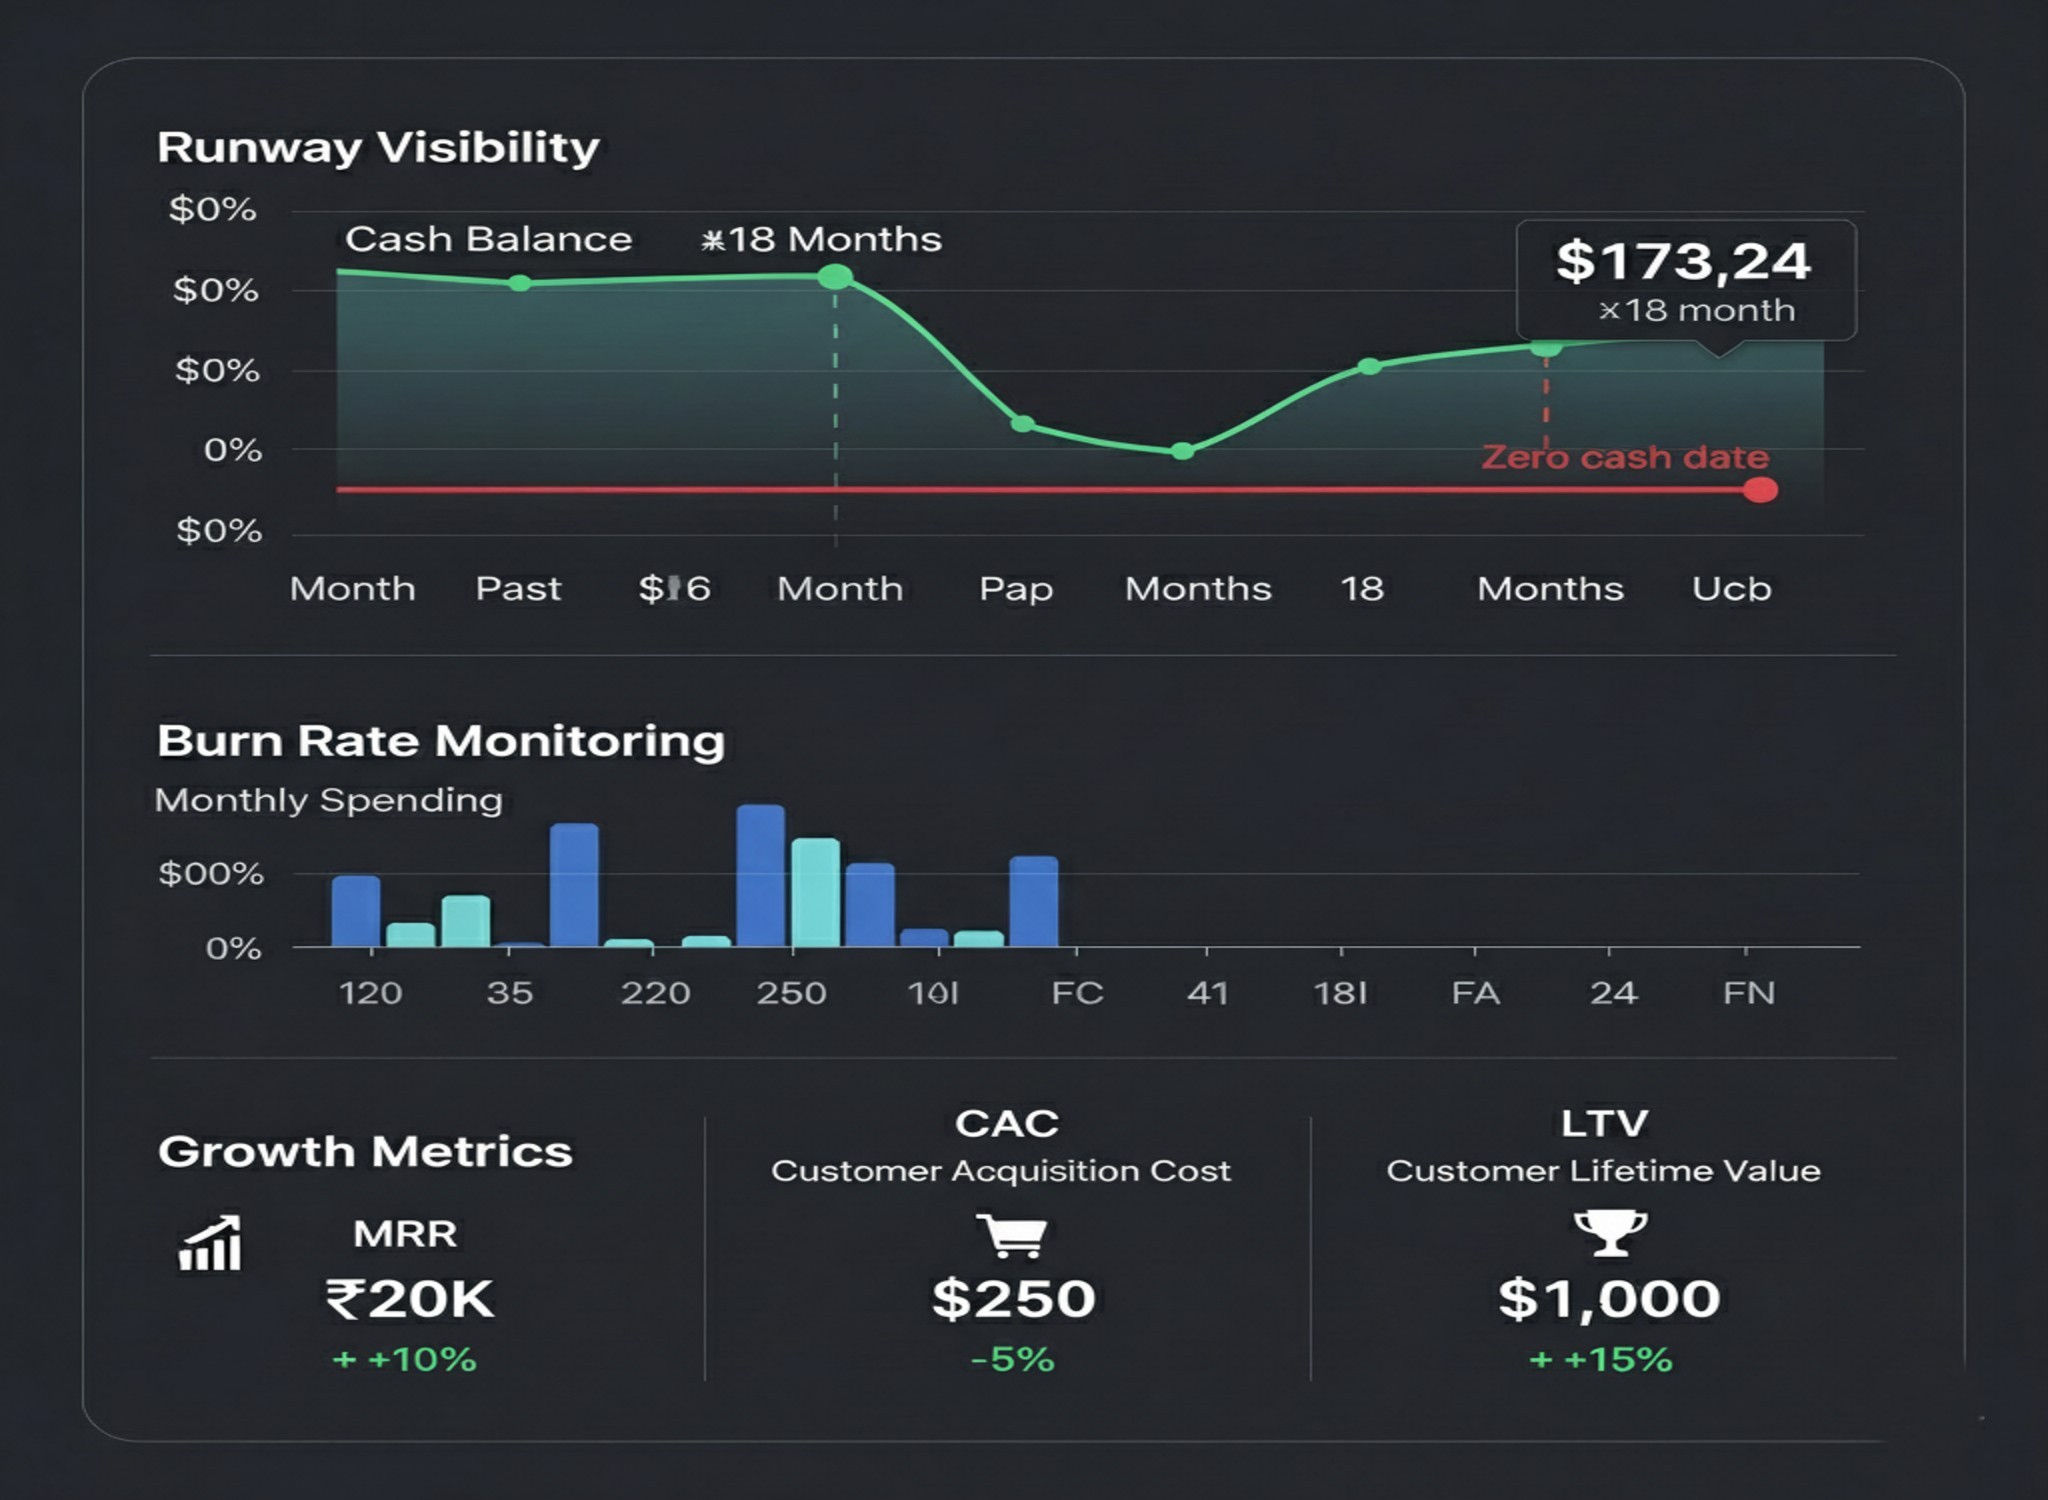Screen dimensions: 2048x1500
Task: Toggle the Cash Balance series visibility
Action: [489, 238]
